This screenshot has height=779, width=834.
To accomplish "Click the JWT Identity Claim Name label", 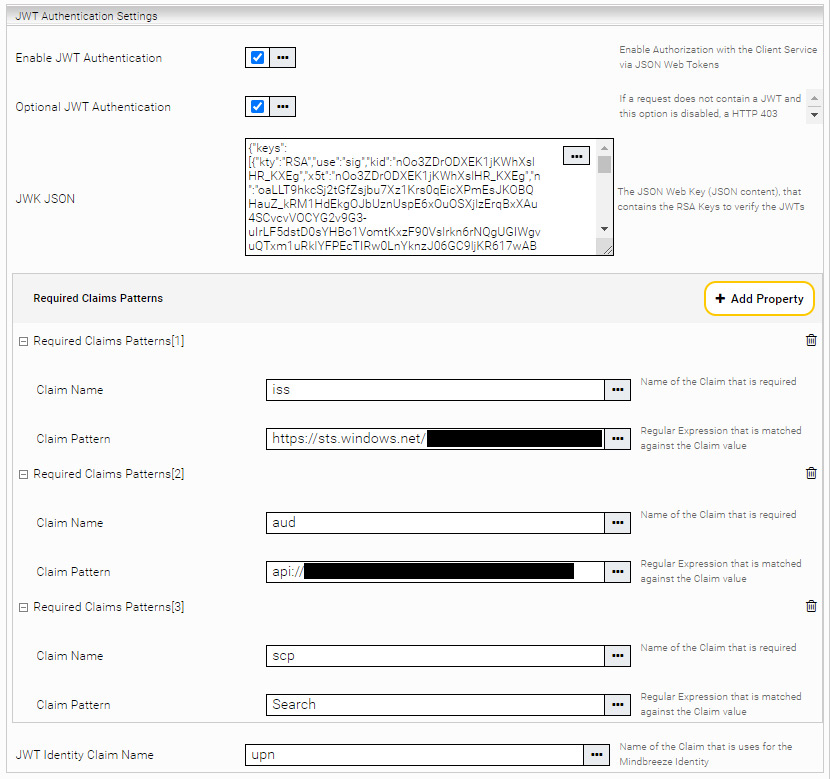I will (x=85, y=755).
